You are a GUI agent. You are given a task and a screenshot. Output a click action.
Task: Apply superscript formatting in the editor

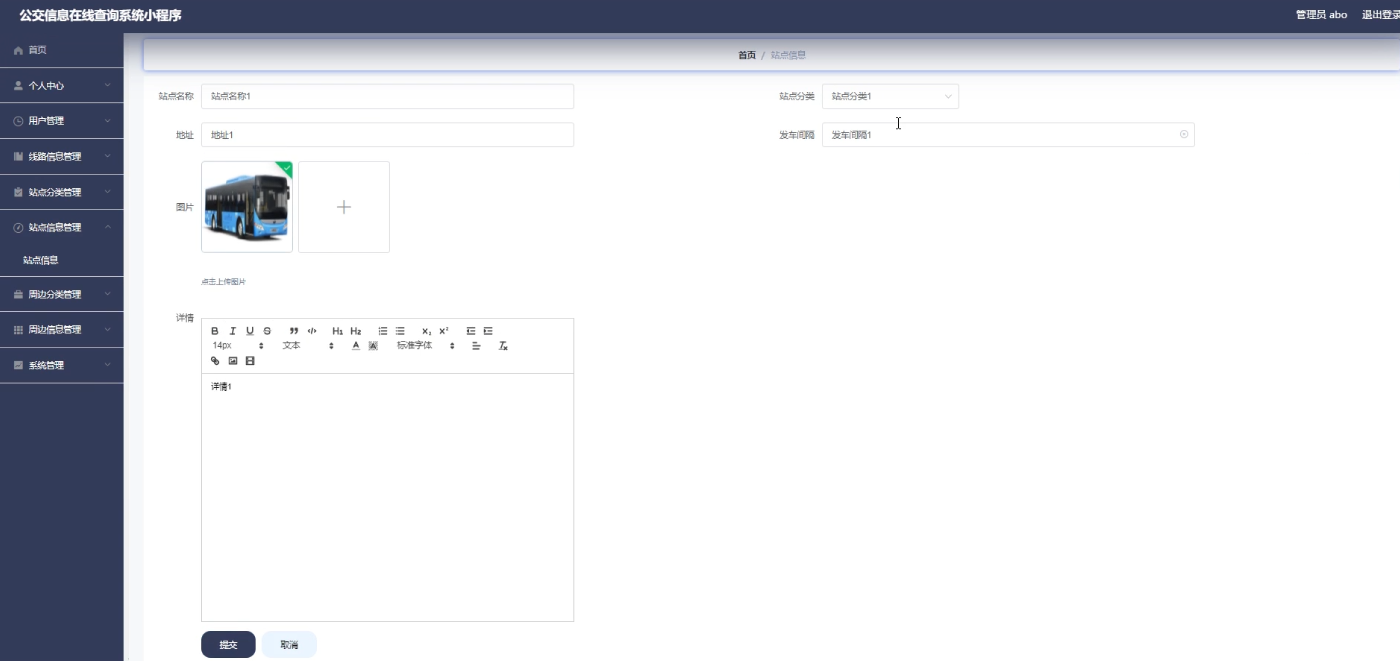tap(444, 330)
